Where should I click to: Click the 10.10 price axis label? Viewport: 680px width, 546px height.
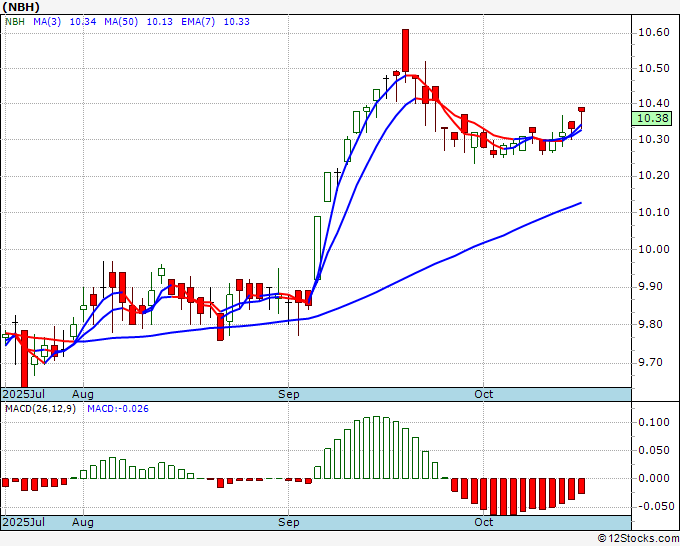pyautogui.click(x=654, y=212)
